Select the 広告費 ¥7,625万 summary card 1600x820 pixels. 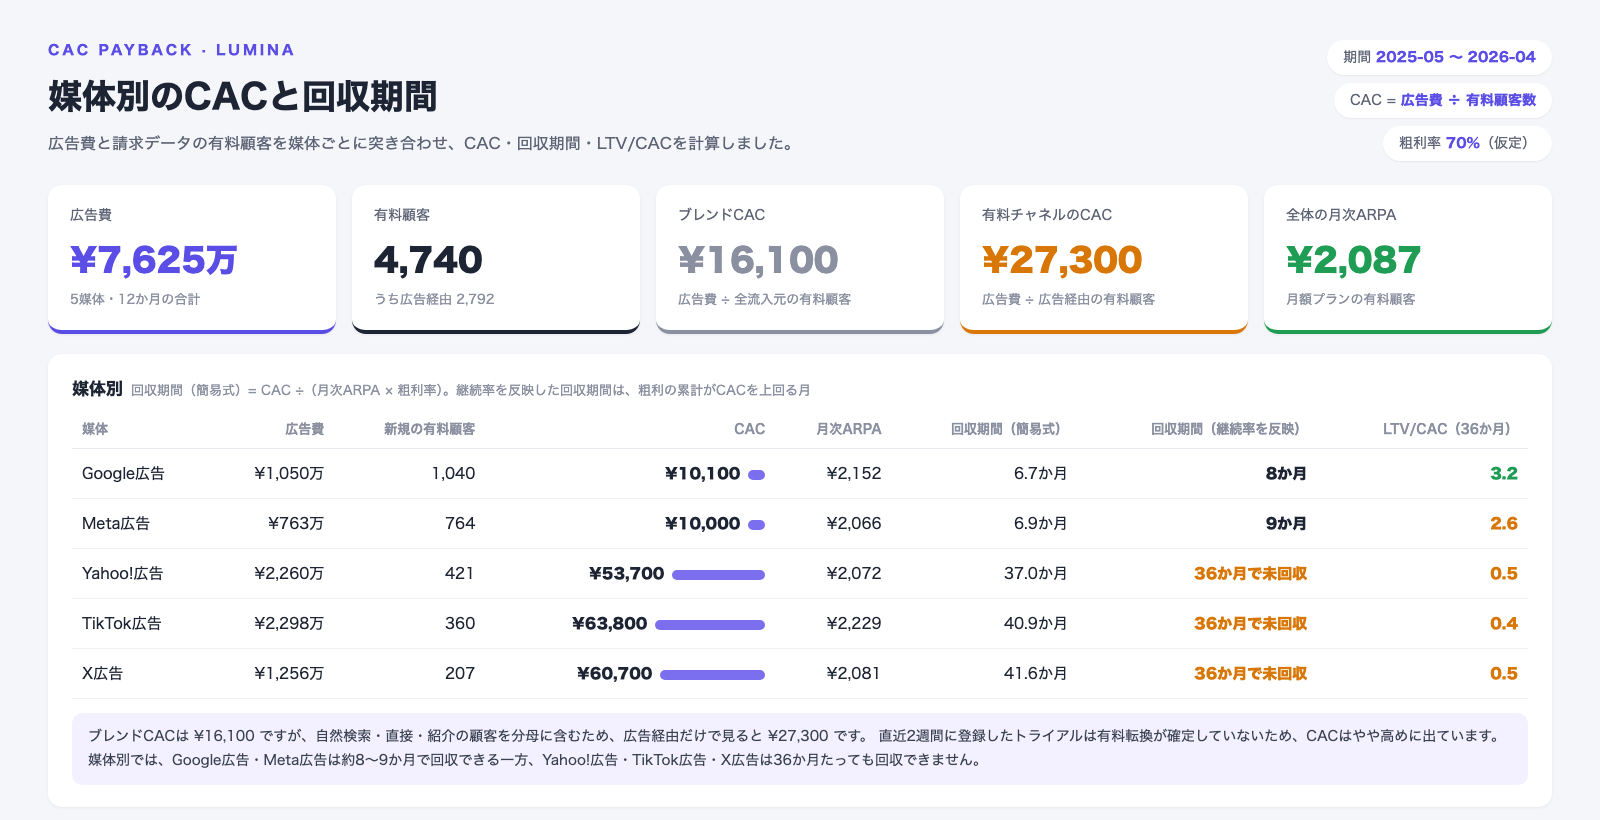(192, 259)
